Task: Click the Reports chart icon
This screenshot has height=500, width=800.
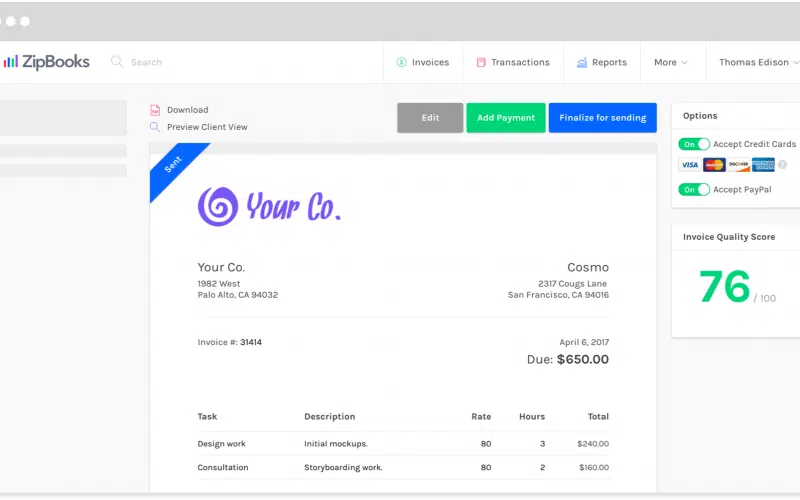Action: pyautogui.click(x=582, y=62)
